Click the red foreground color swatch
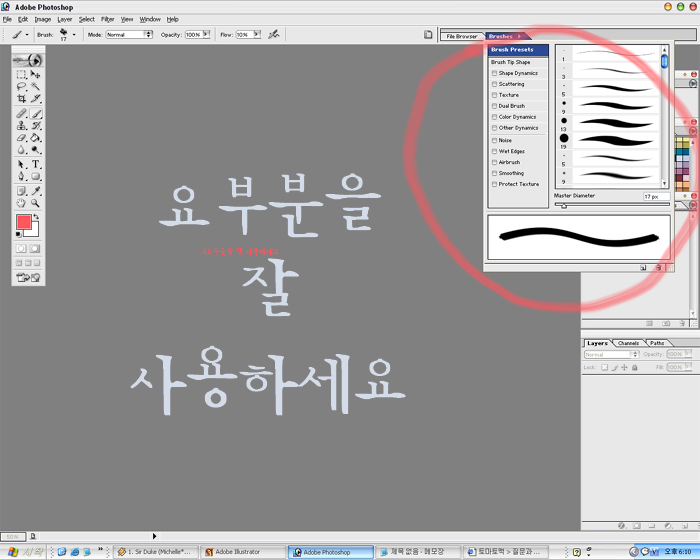The width and height of the screenshot is (700, 560). [24, 222]
